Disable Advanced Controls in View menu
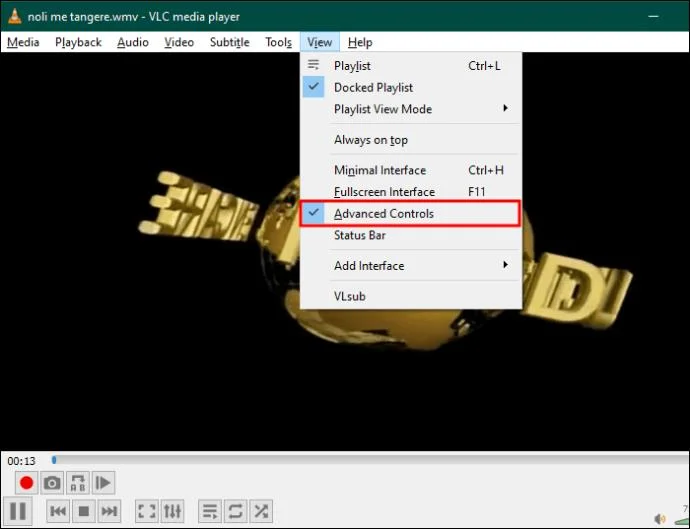This screenshot has height=529, width=690. tap(411, 213)
